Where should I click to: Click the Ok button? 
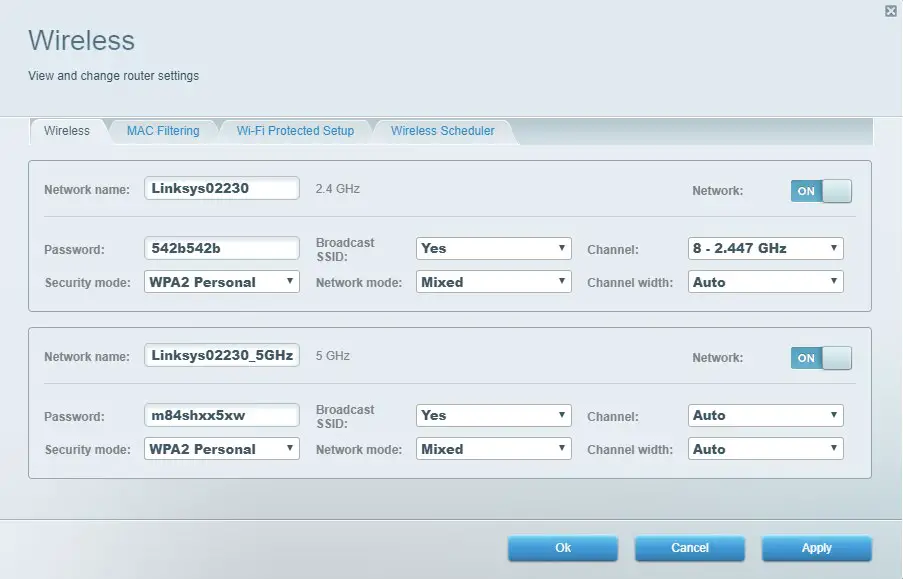pyautogui.click(x=563, y=548)
